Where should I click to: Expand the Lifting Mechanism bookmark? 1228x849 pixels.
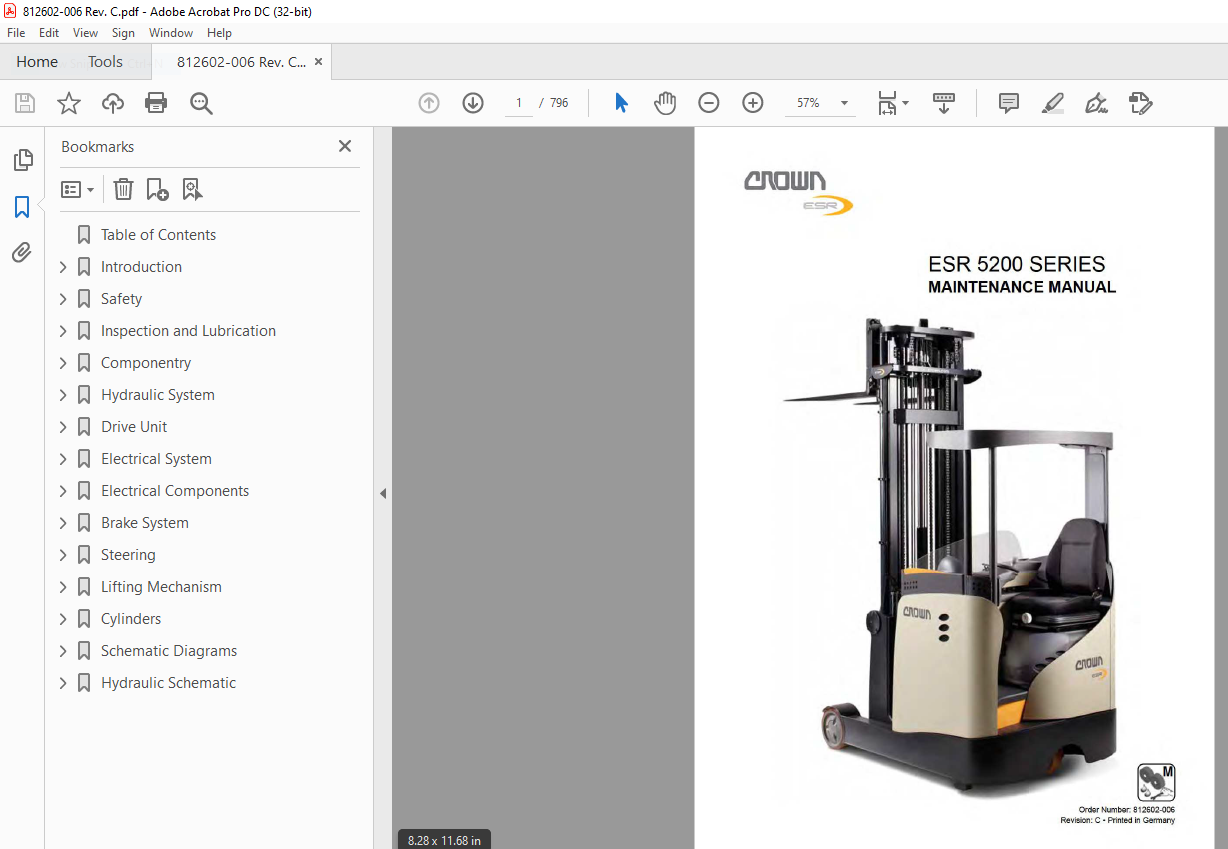[x=63, y=587]
